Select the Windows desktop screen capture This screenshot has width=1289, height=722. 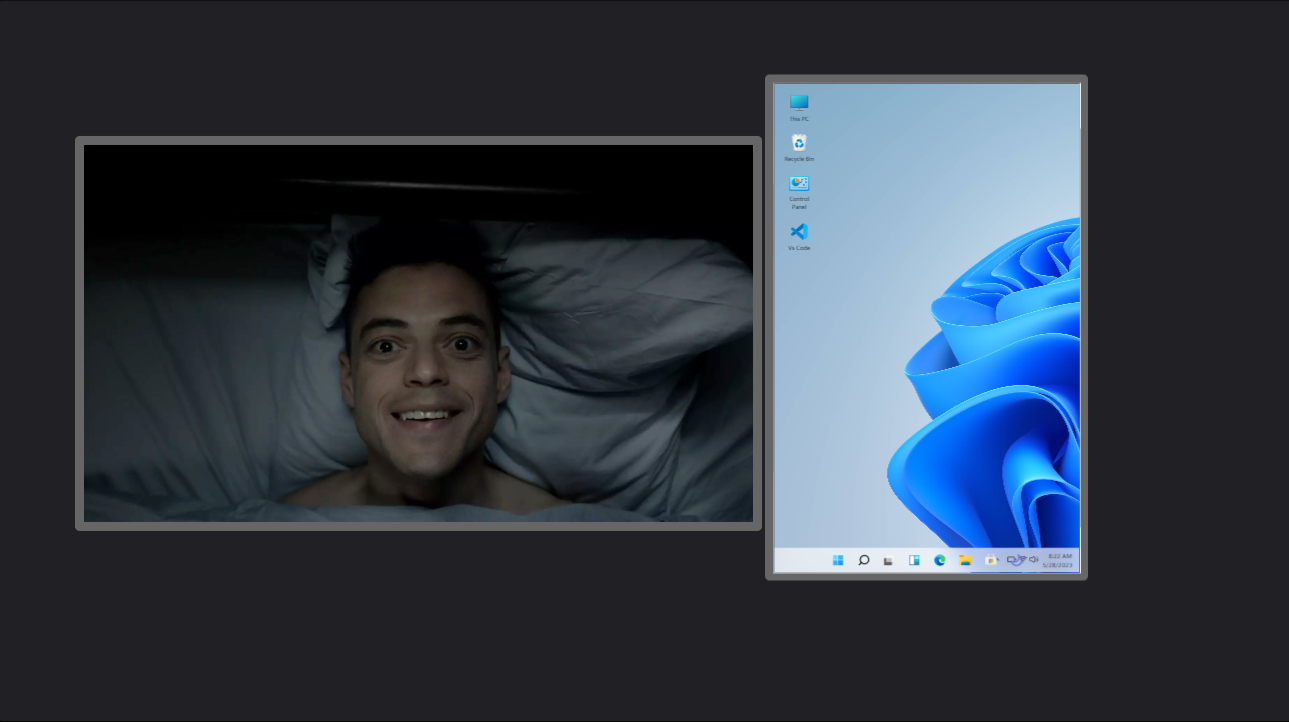point(927,327)
